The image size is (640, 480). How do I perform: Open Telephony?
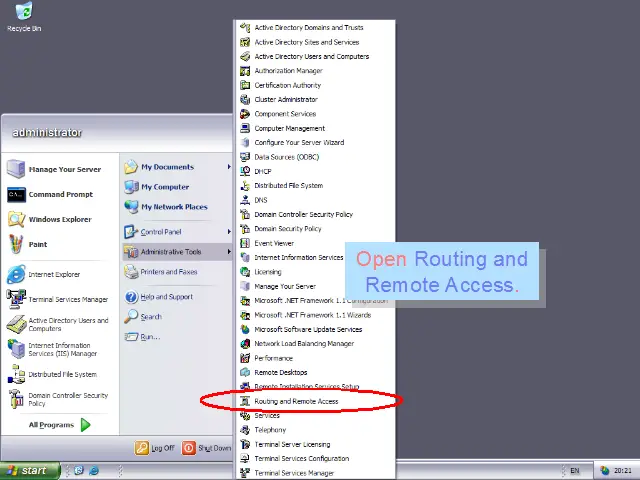[316, 430]
